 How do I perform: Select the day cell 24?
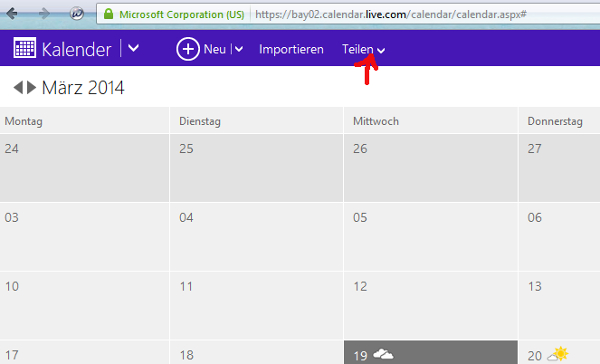click(84, 168)
